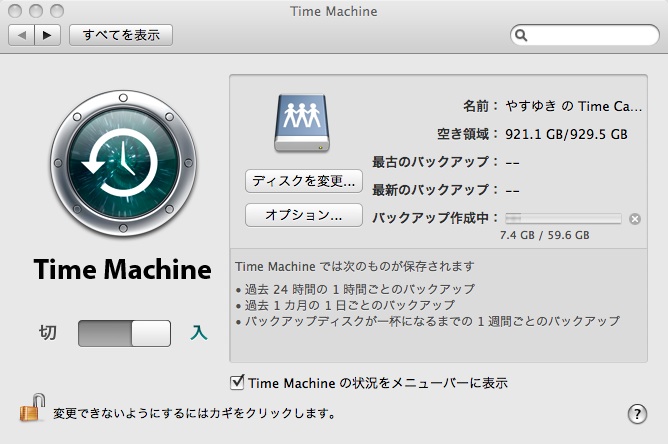Click the 入 label beside the switch
668x444 pixels.
(x=199, y=333)
